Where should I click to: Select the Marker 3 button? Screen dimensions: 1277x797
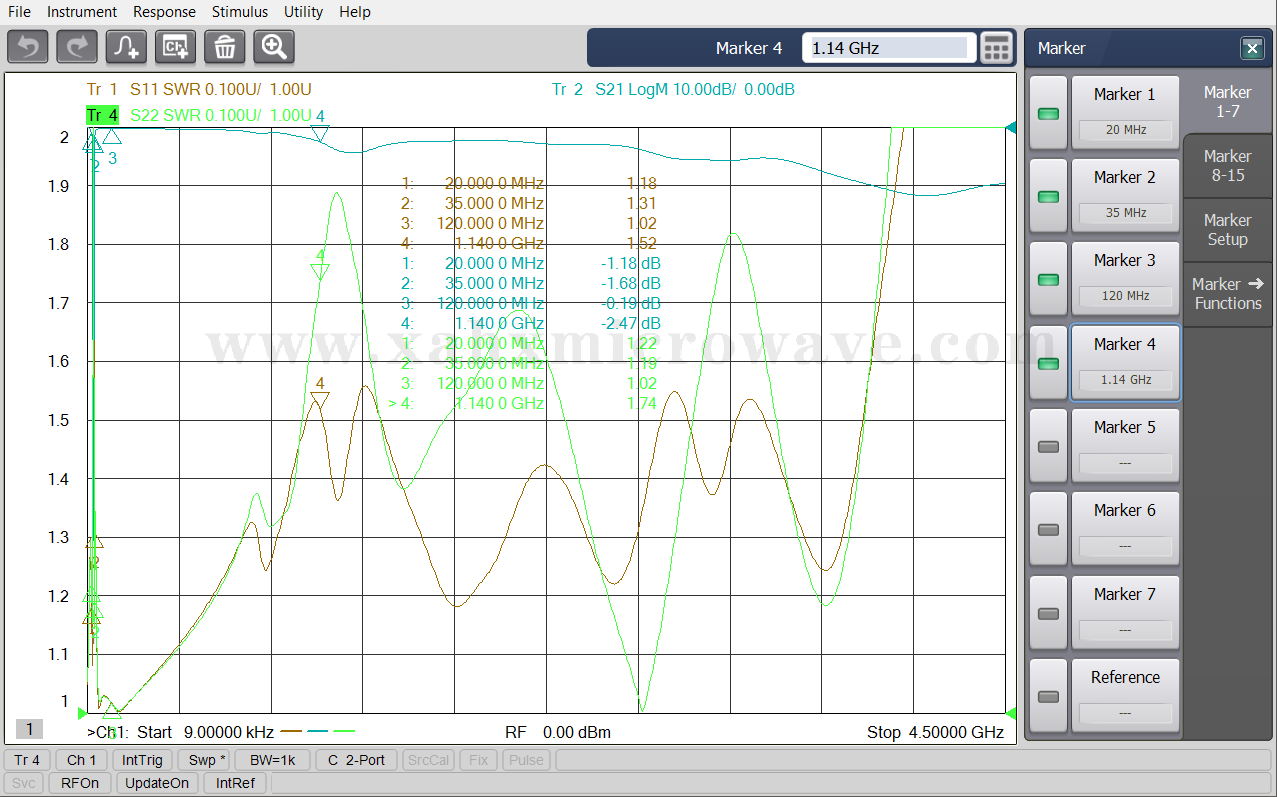pos(1124,276)
